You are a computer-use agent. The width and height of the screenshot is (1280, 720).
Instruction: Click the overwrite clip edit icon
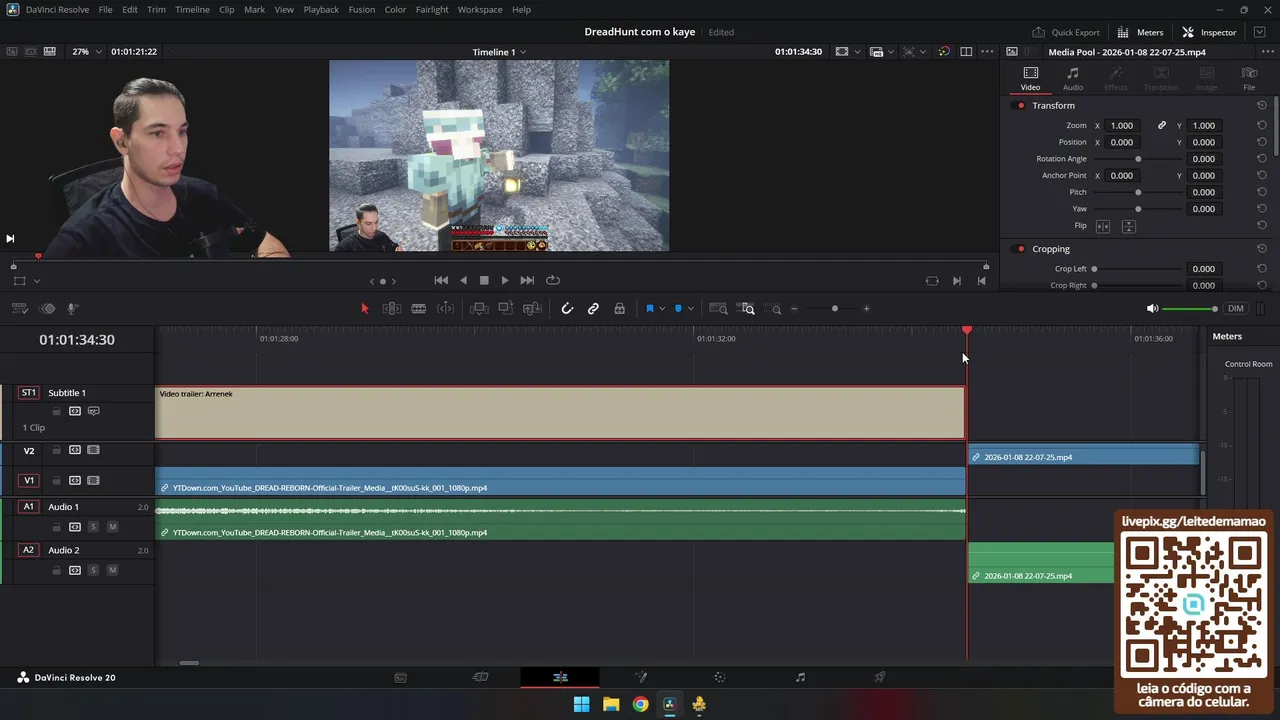pyautogui.click(x=506, y=309)
